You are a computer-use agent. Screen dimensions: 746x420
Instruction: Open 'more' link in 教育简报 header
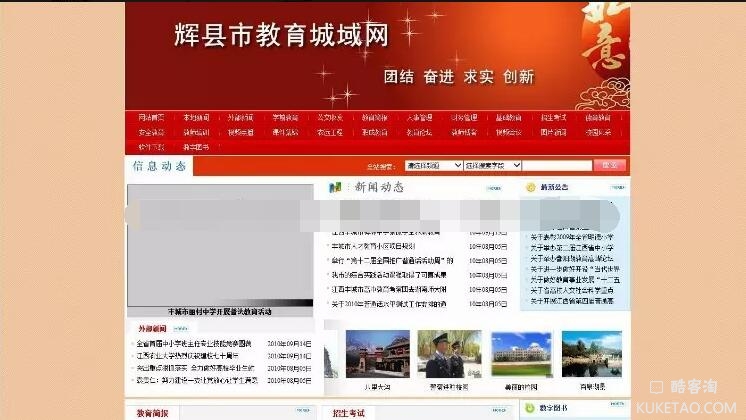pos(301,411)
